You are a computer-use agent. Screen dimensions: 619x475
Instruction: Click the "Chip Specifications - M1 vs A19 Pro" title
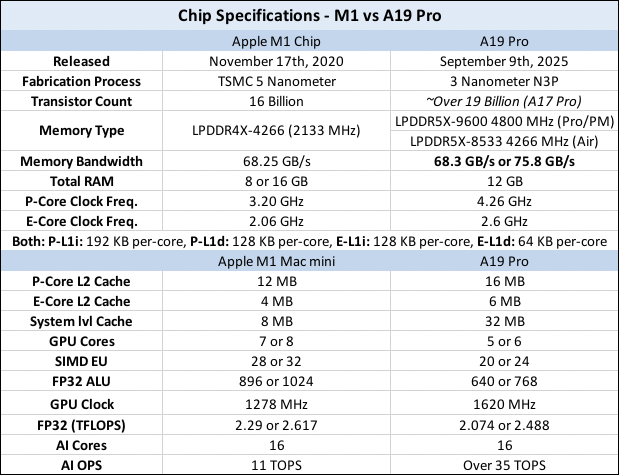point(309,17)
